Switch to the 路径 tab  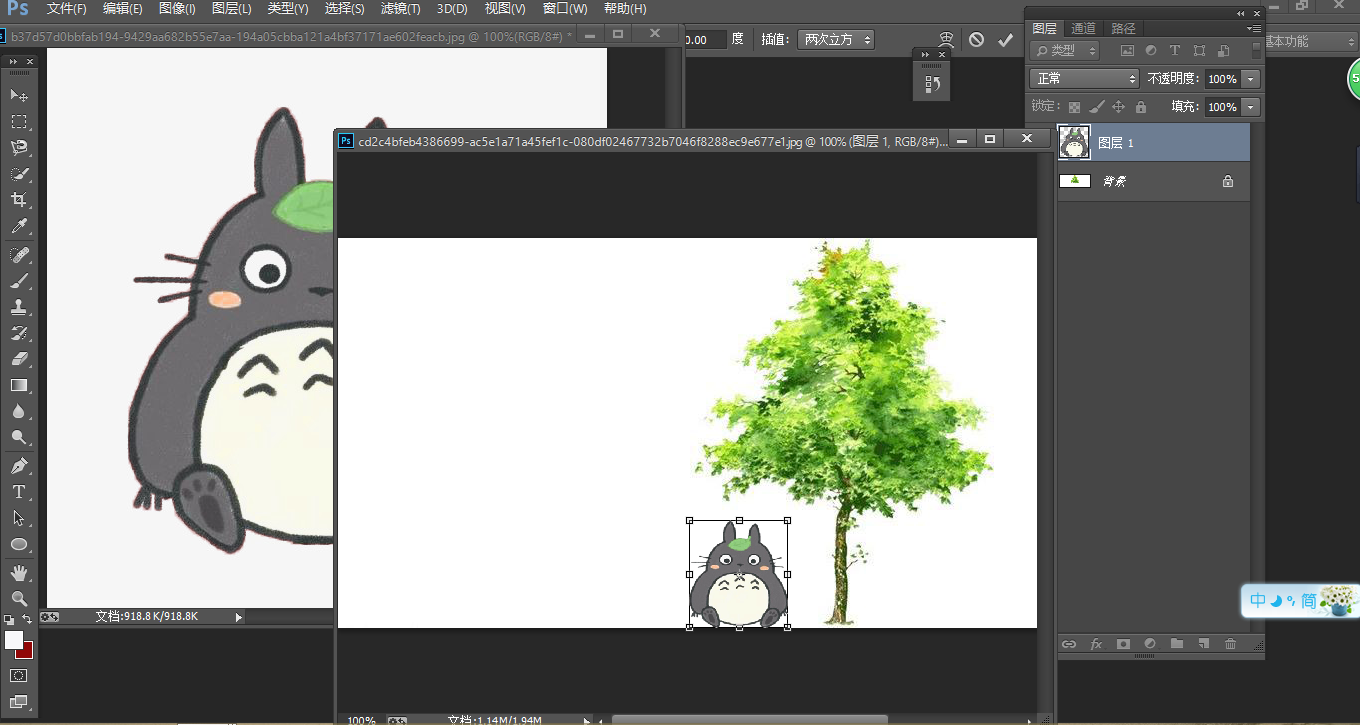click(x=1123, y=28)
